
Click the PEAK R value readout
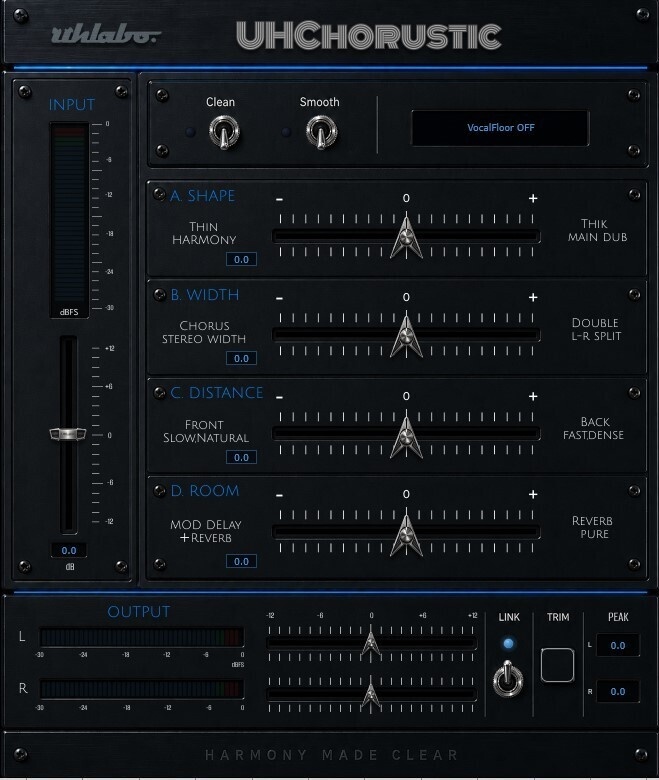tap(618, 691)
